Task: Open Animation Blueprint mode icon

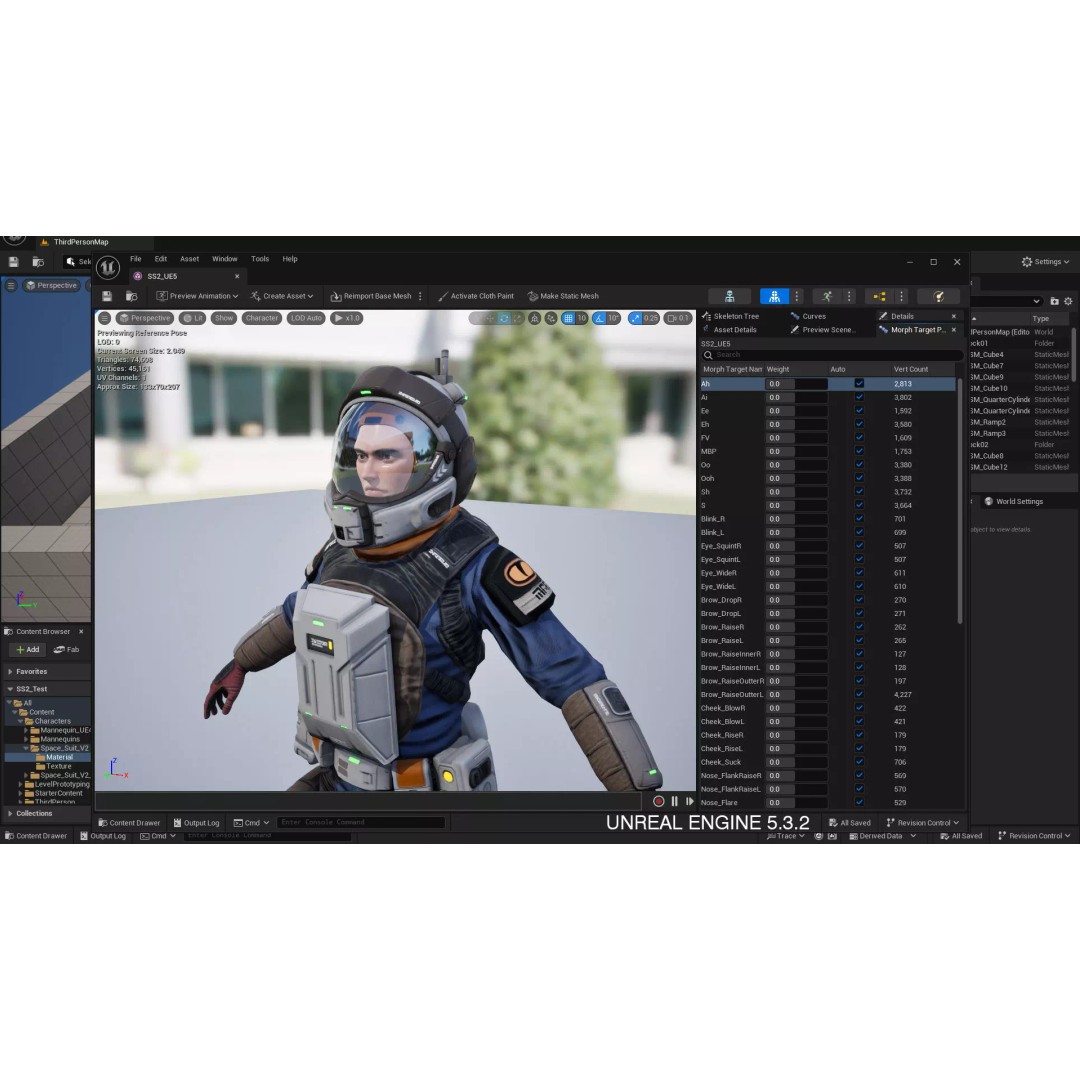Action: coord(880,296)
